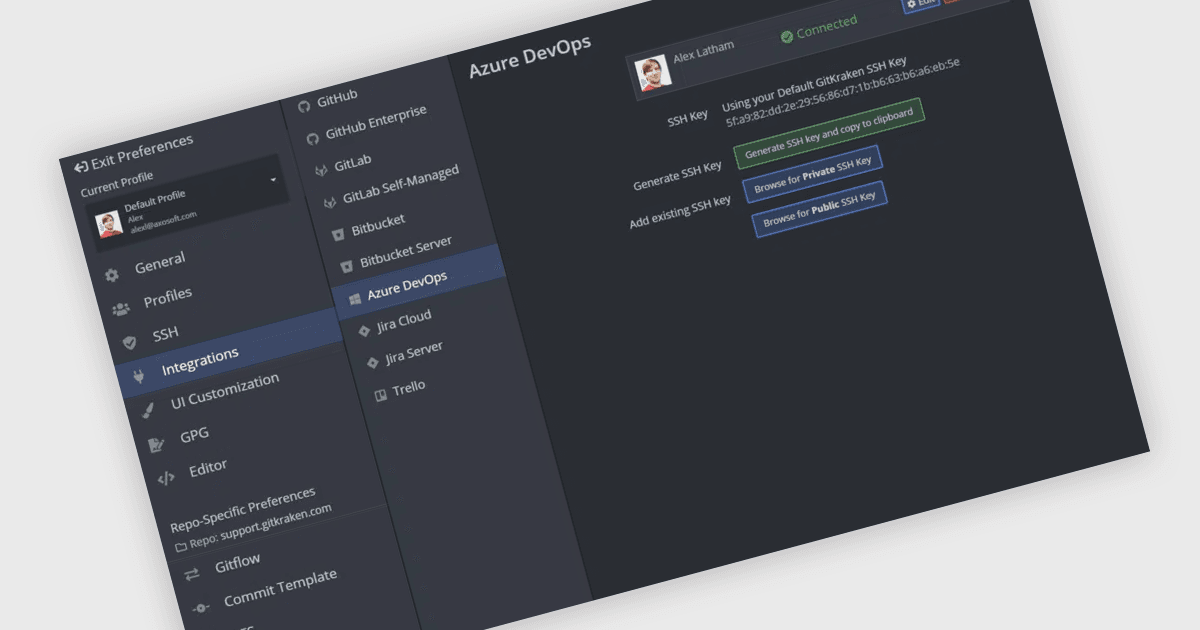The height and width of the screenshot is (630, 1200).
Task: Click the Azure DevOps page heading
Action: pyautogui.click(x=530, y=57)
